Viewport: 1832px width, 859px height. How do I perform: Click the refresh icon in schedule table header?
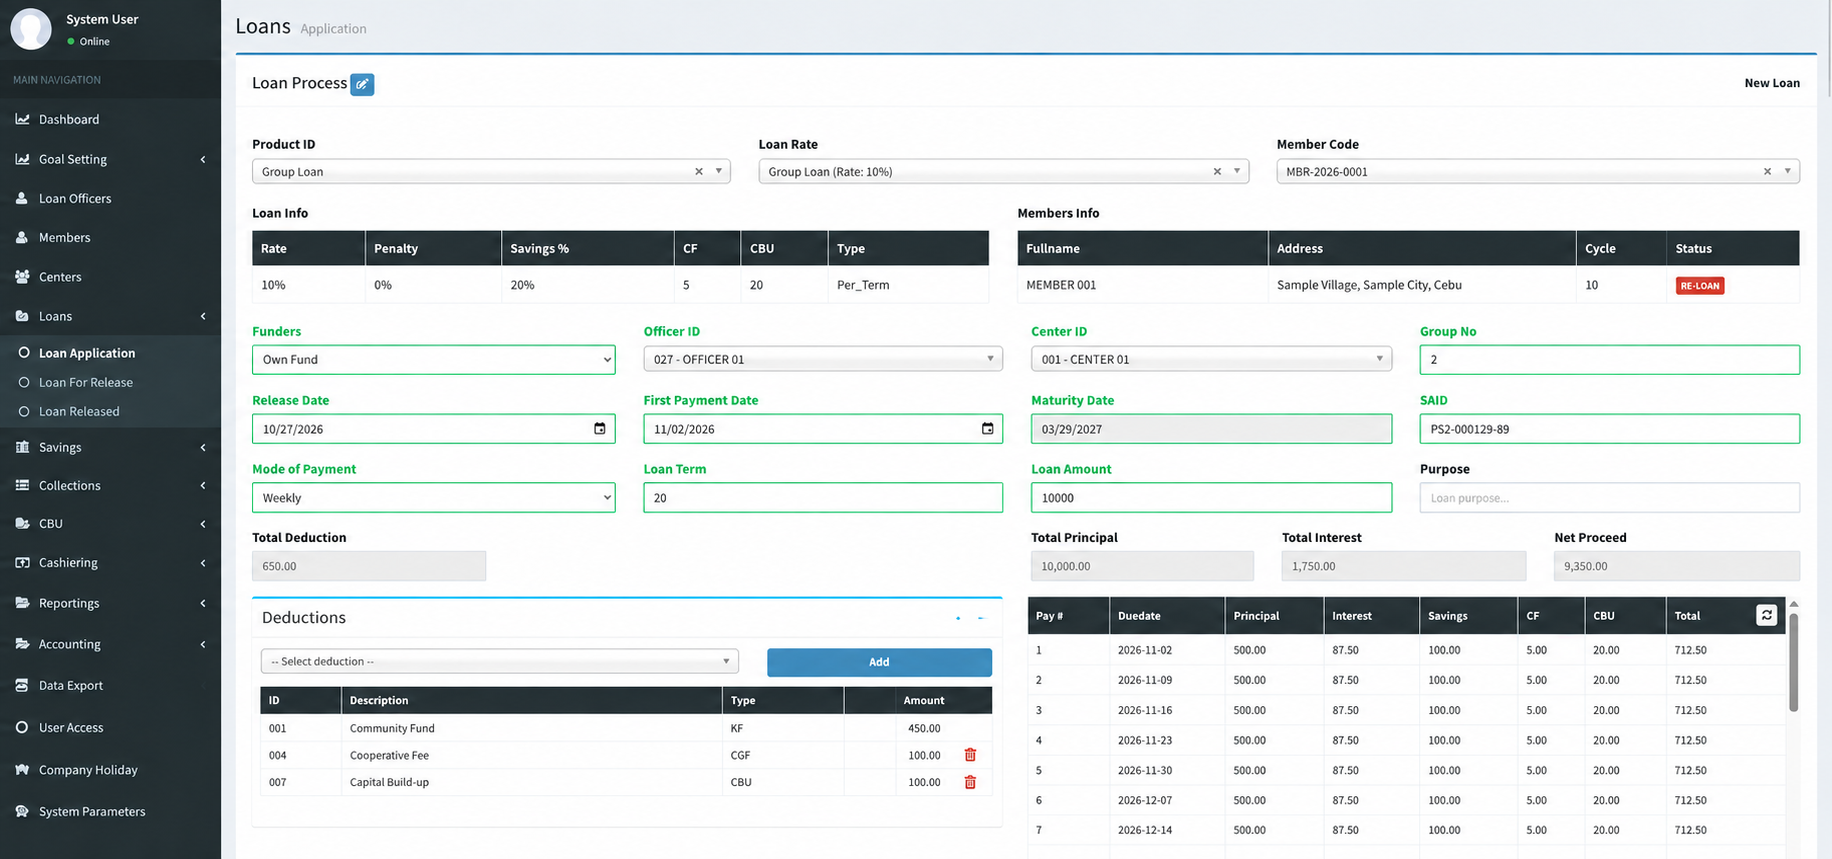pyautogui.click(x=1766, y=615)
